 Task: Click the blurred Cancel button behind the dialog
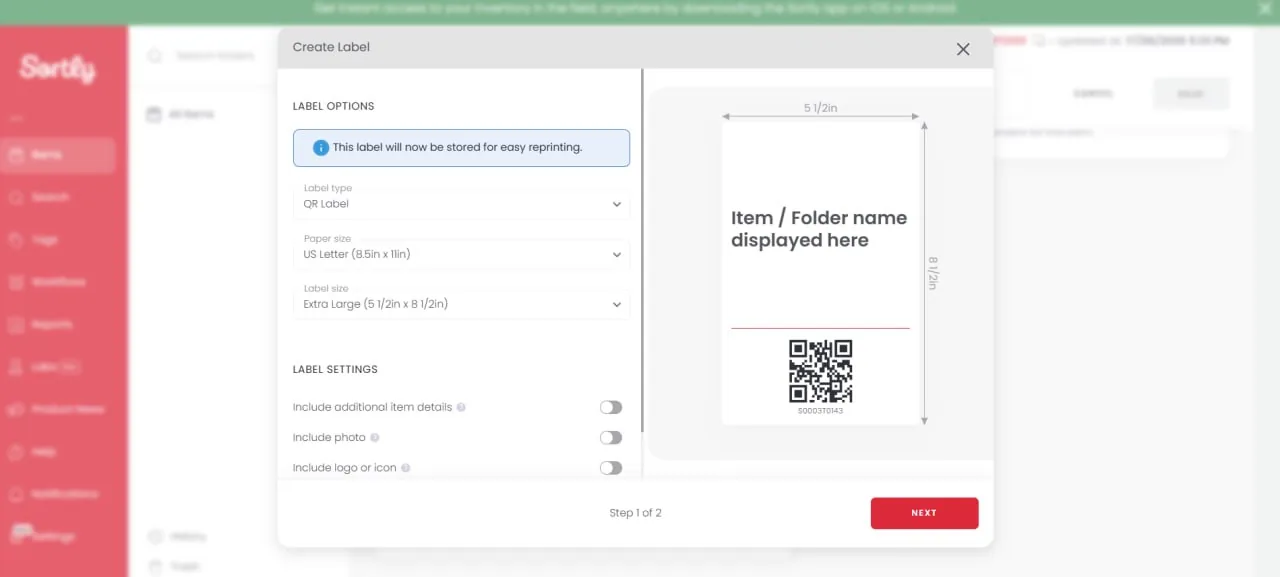(1092, 94)
